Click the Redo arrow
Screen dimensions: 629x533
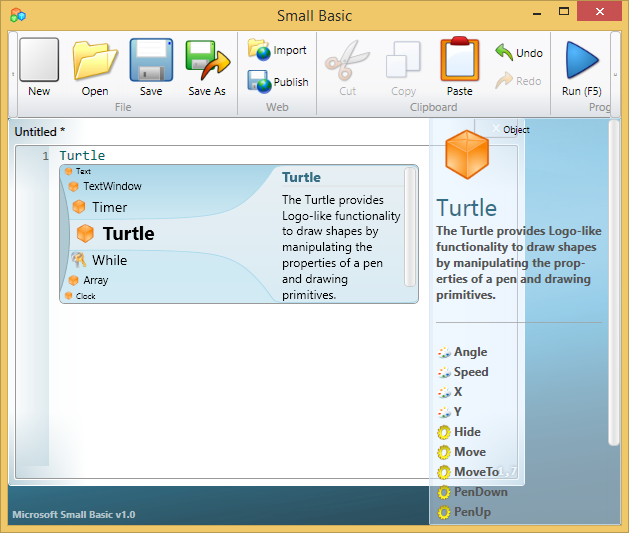(504, 80)
